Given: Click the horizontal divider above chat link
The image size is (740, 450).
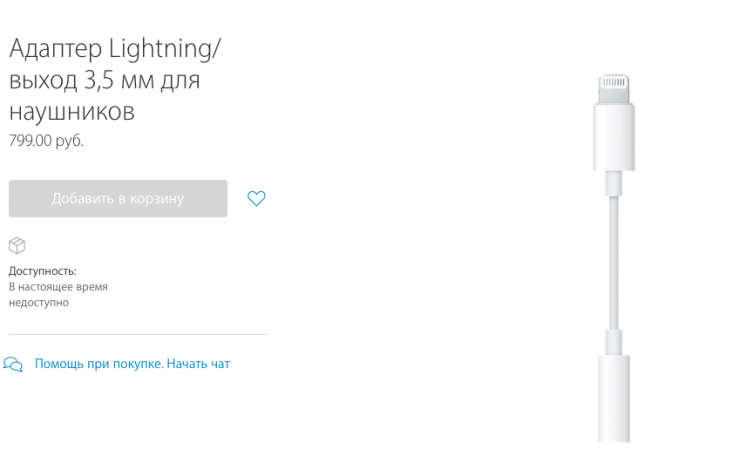Looking at the screenshot, I should tap(138, 334).
